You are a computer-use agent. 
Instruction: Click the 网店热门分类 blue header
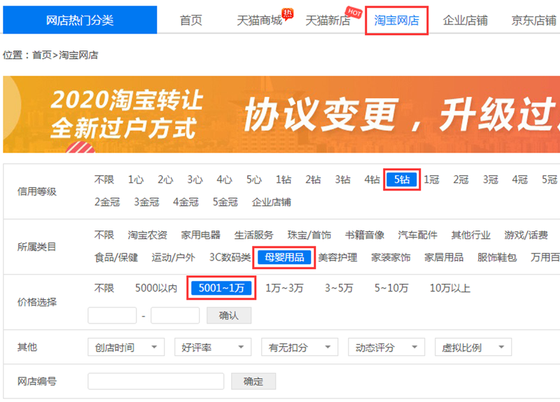pos(80,20)
